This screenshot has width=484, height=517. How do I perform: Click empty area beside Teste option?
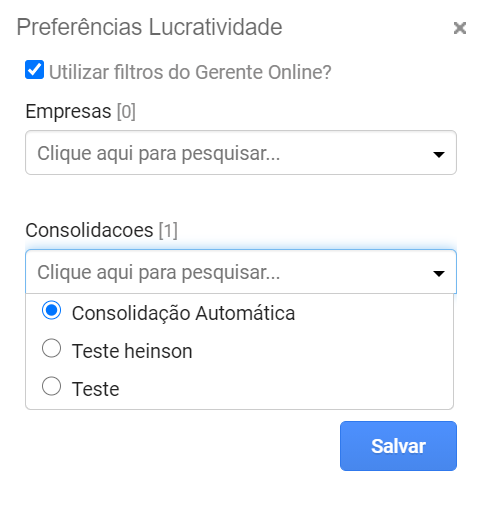[283, 389]
